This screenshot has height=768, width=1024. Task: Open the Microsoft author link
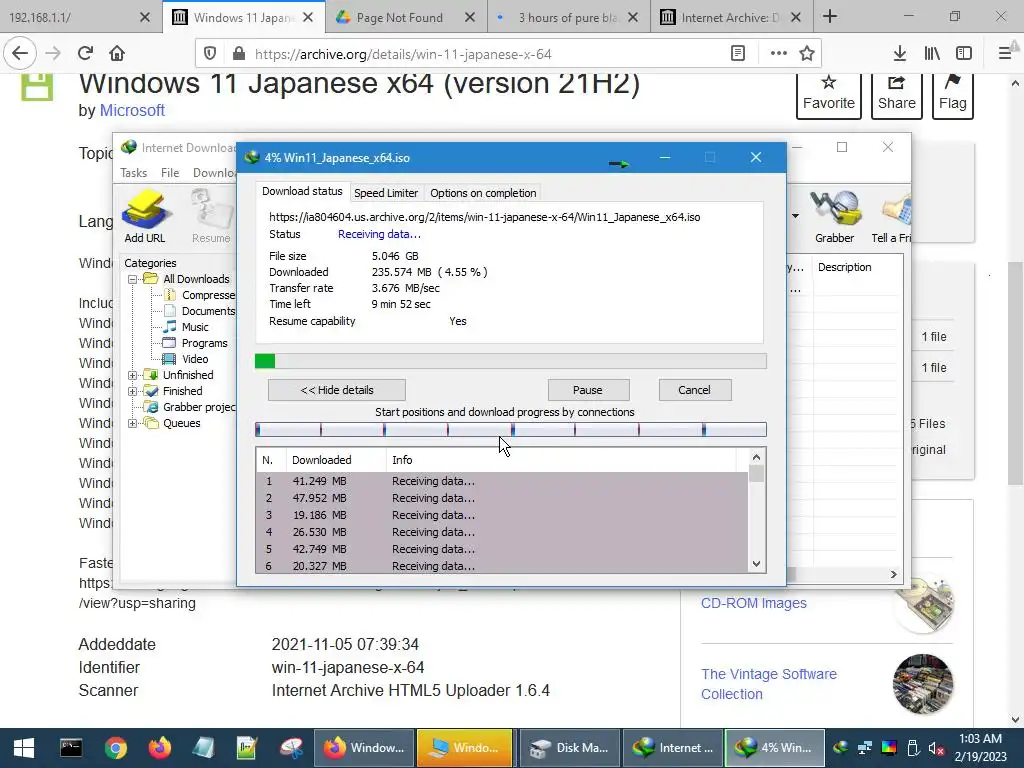[132, 110]
